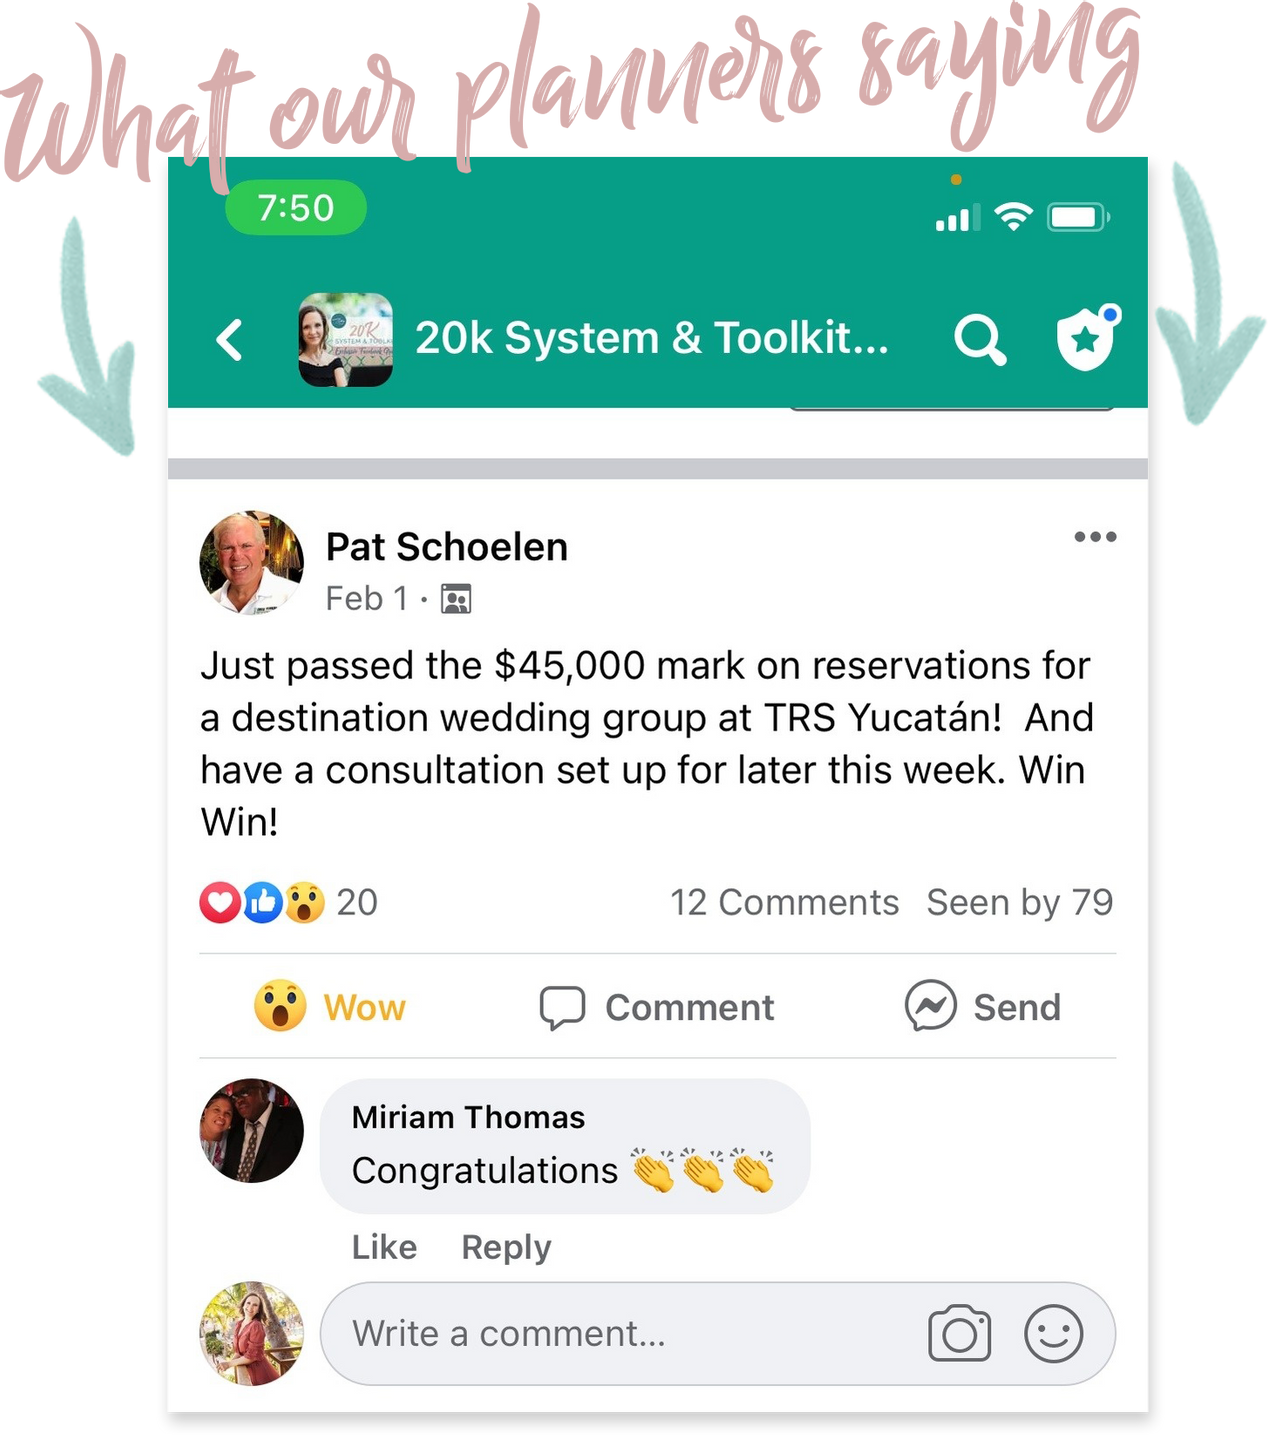Click the Pat Schoelen author name
The width and height of the screenshot is (1268, 1440).
pos(447,547)
